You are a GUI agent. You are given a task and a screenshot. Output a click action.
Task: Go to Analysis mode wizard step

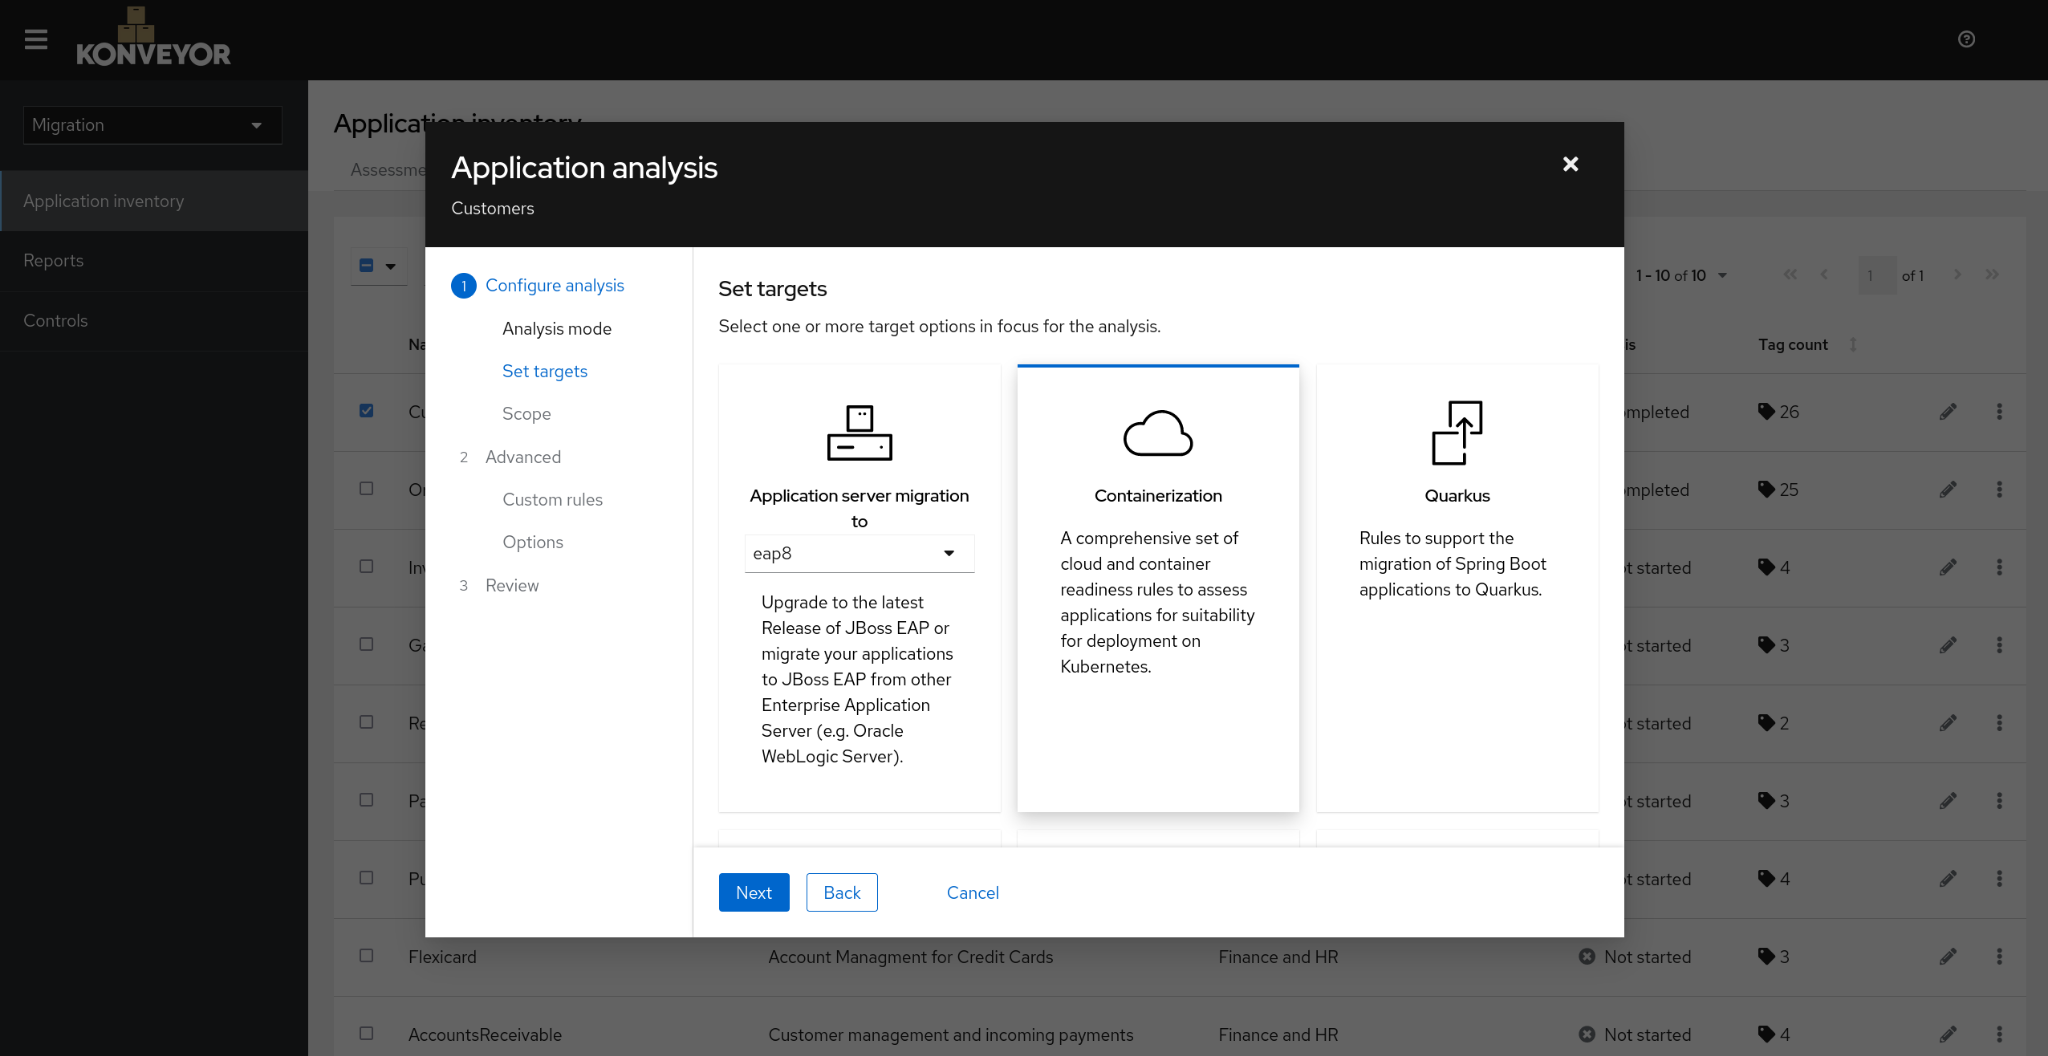(x=556, y=329)
